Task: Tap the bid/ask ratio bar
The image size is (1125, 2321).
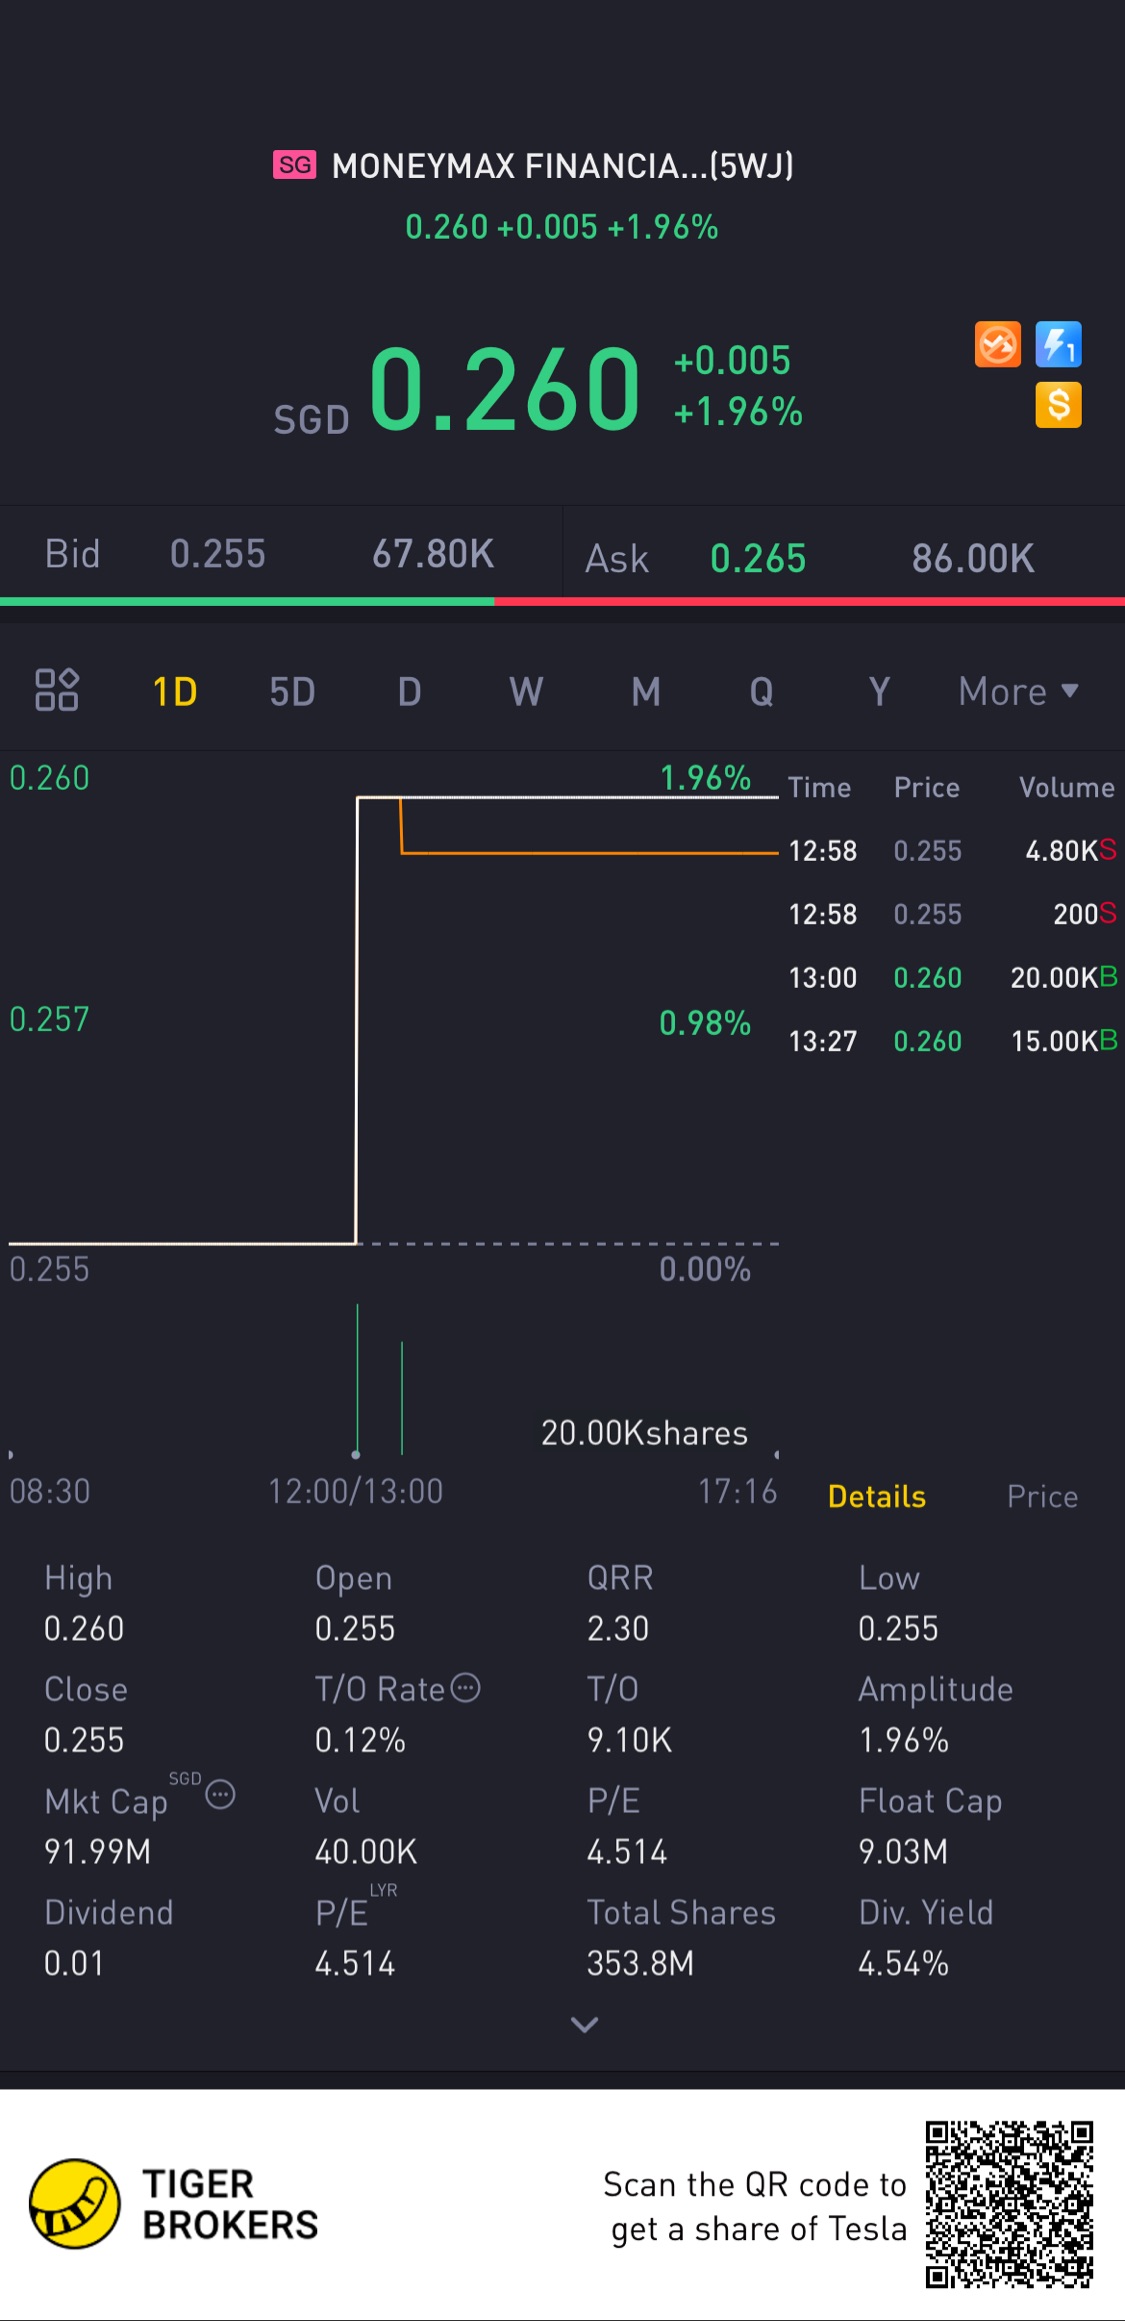Action: [562, 601]
